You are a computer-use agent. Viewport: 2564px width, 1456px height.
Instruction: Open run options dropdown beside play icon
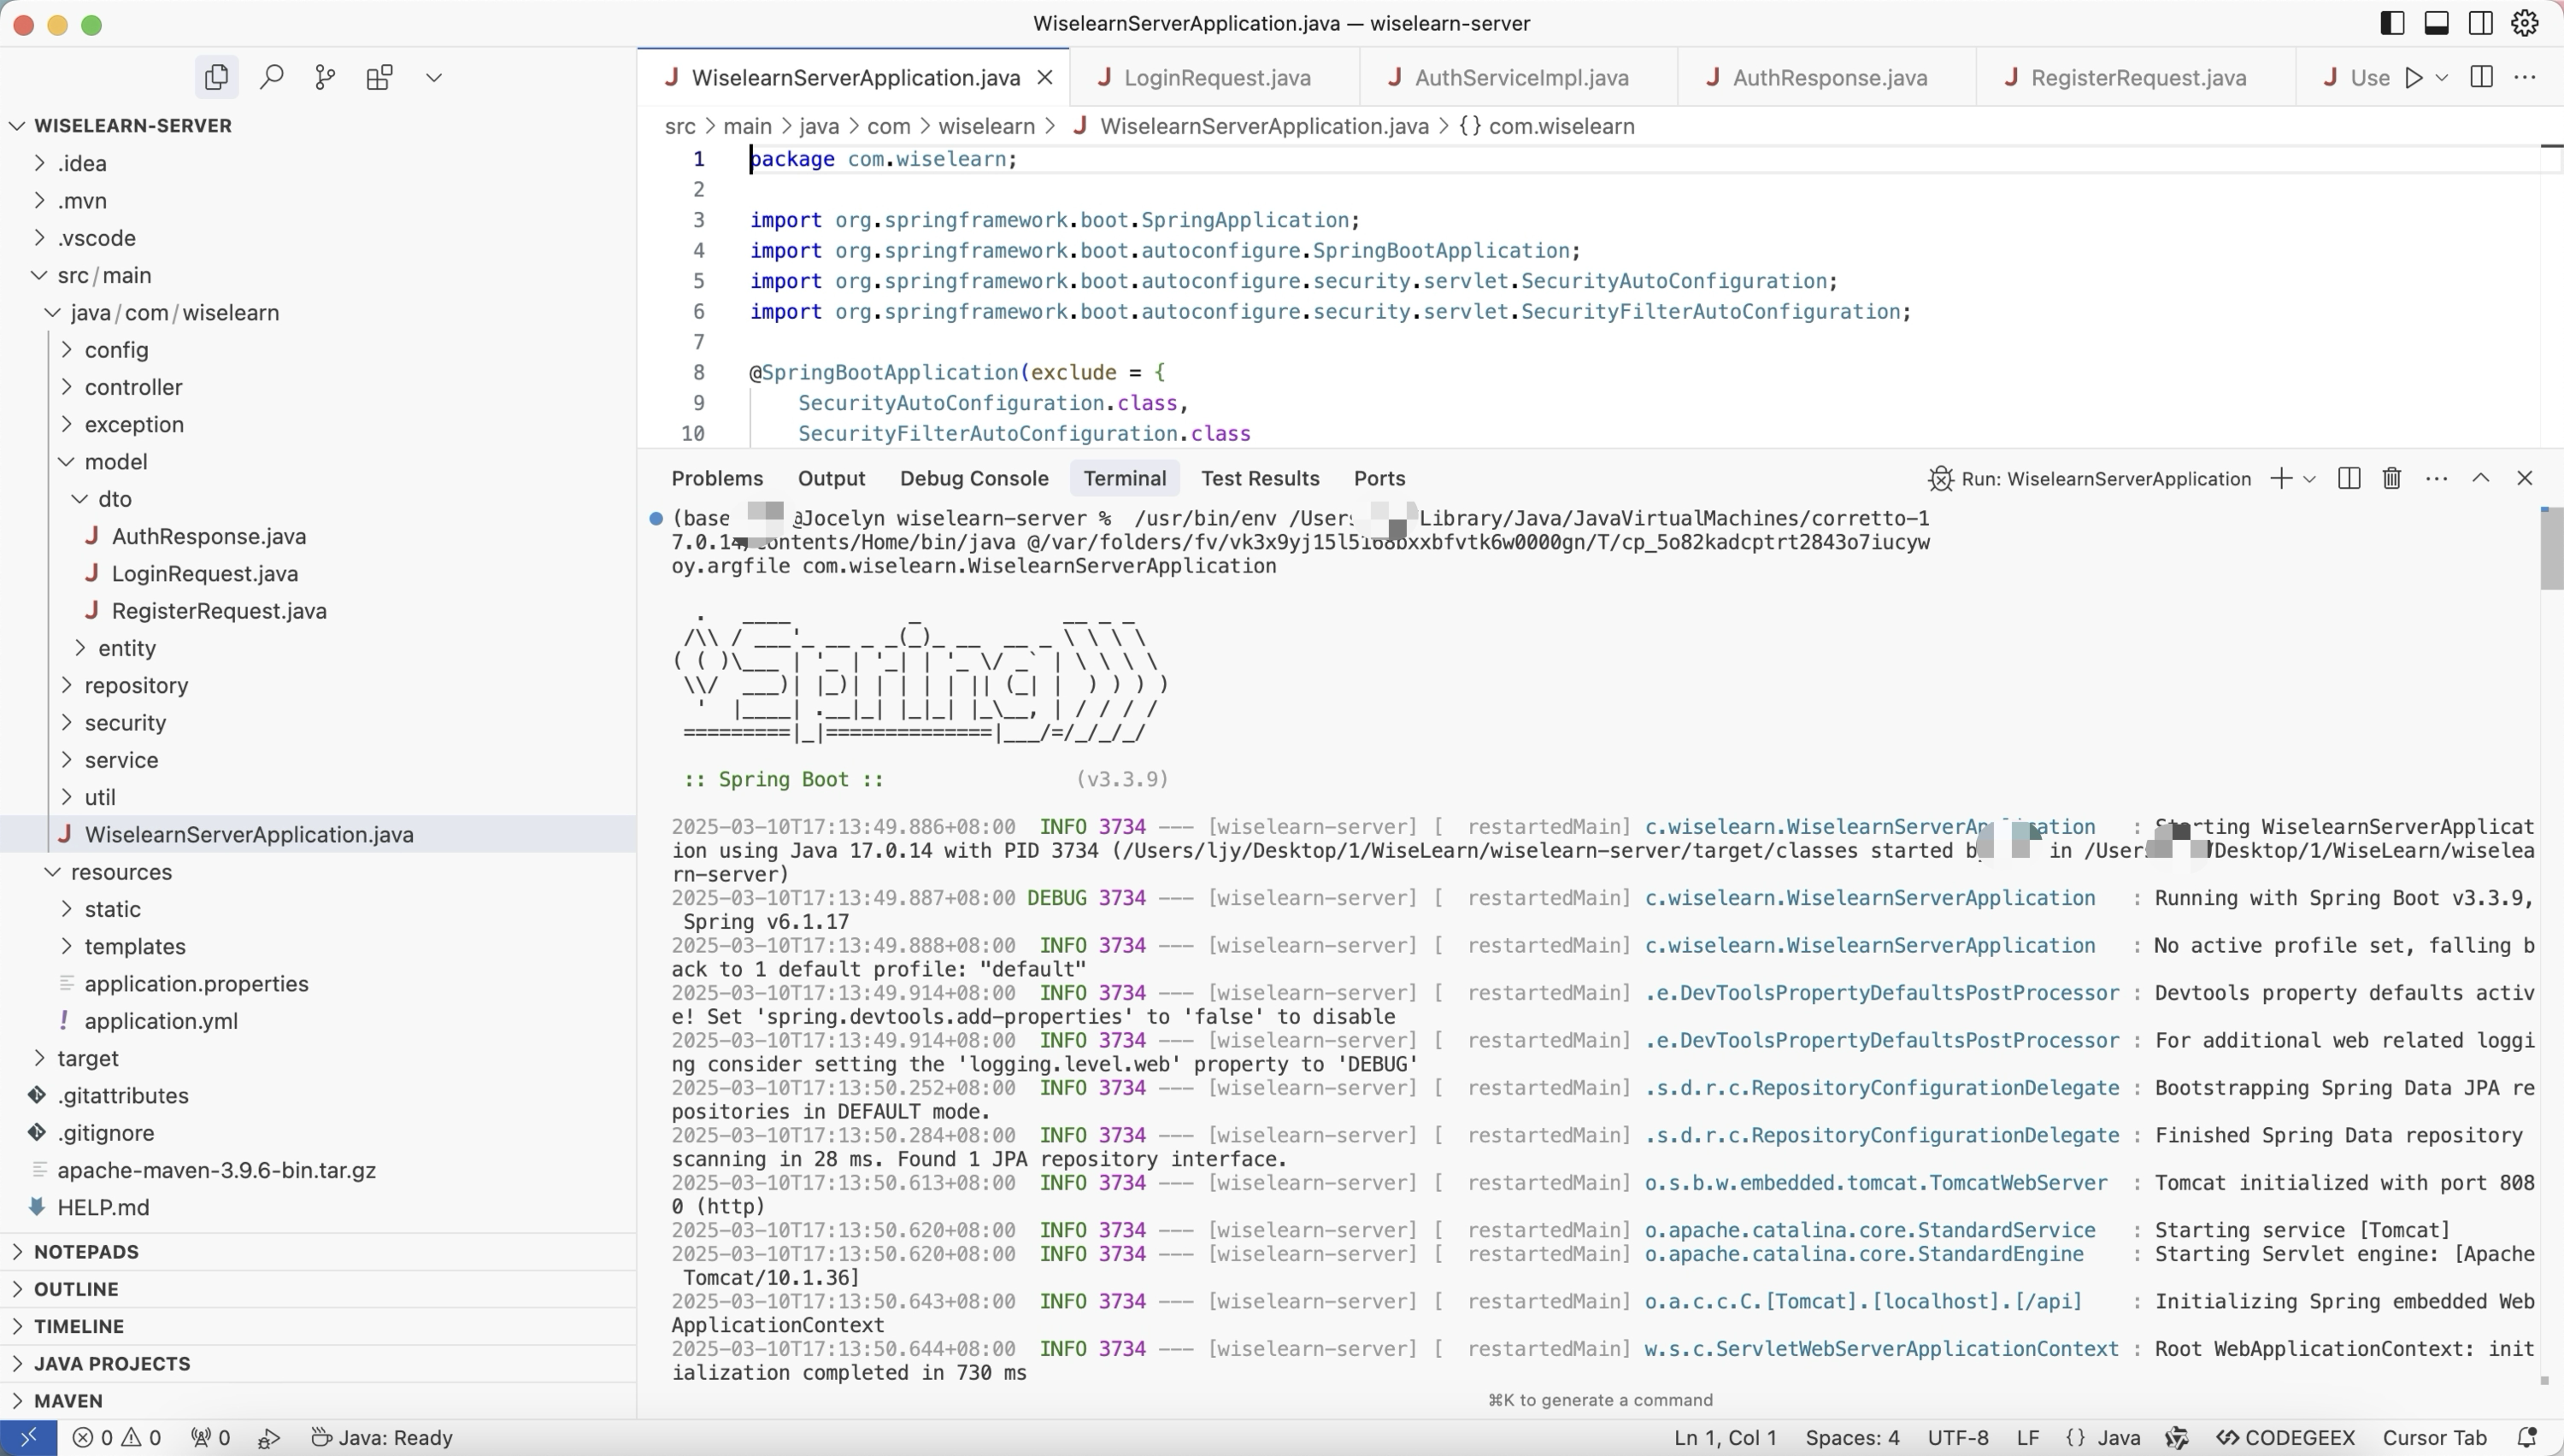pyautogui.click(x=2441, y=78)
